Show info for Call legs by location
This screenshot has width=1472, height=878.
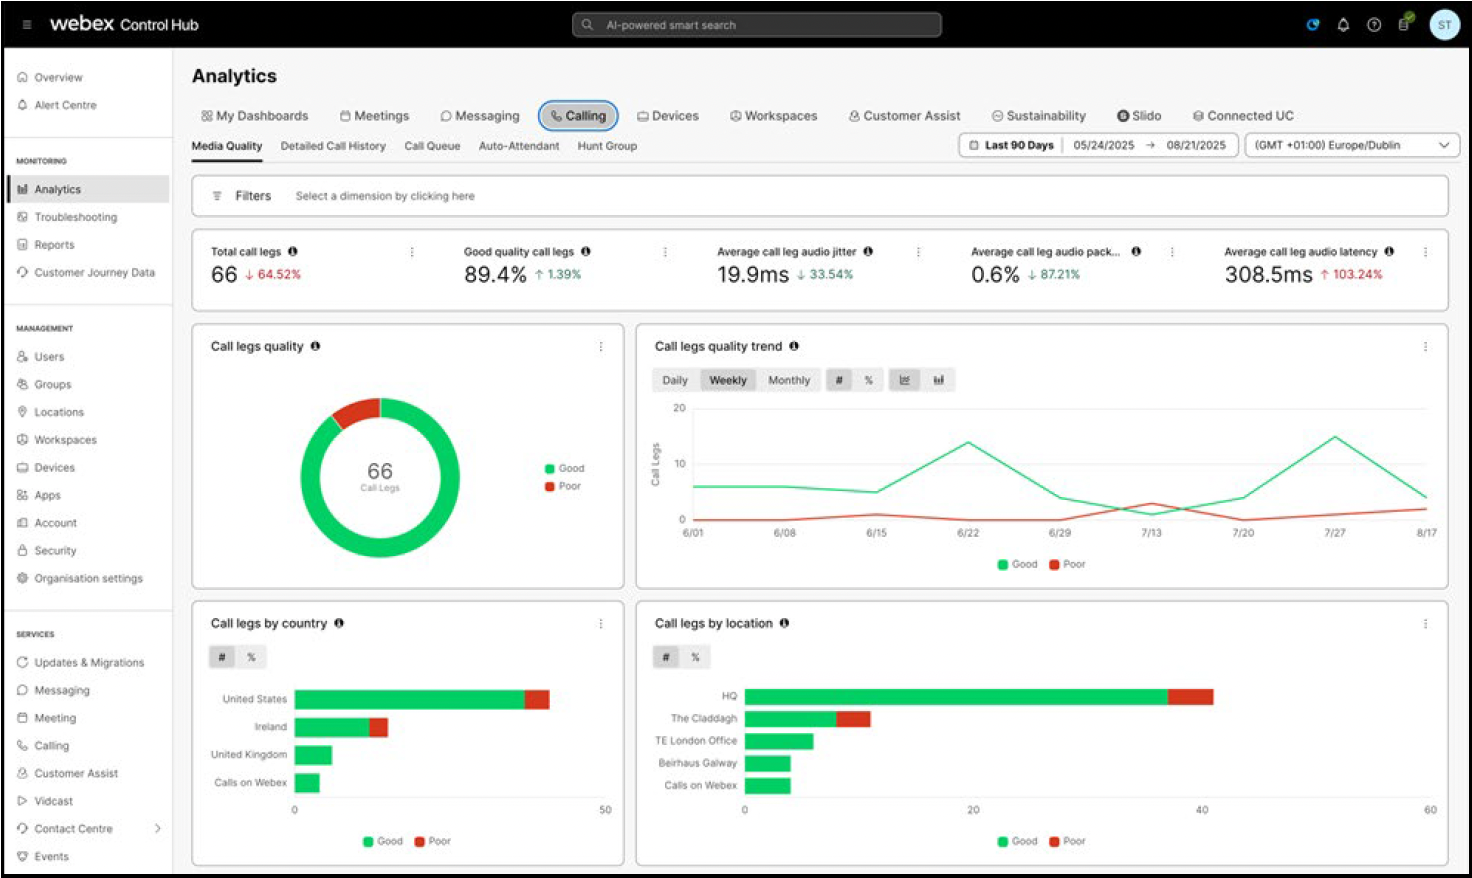coord(784,623)
